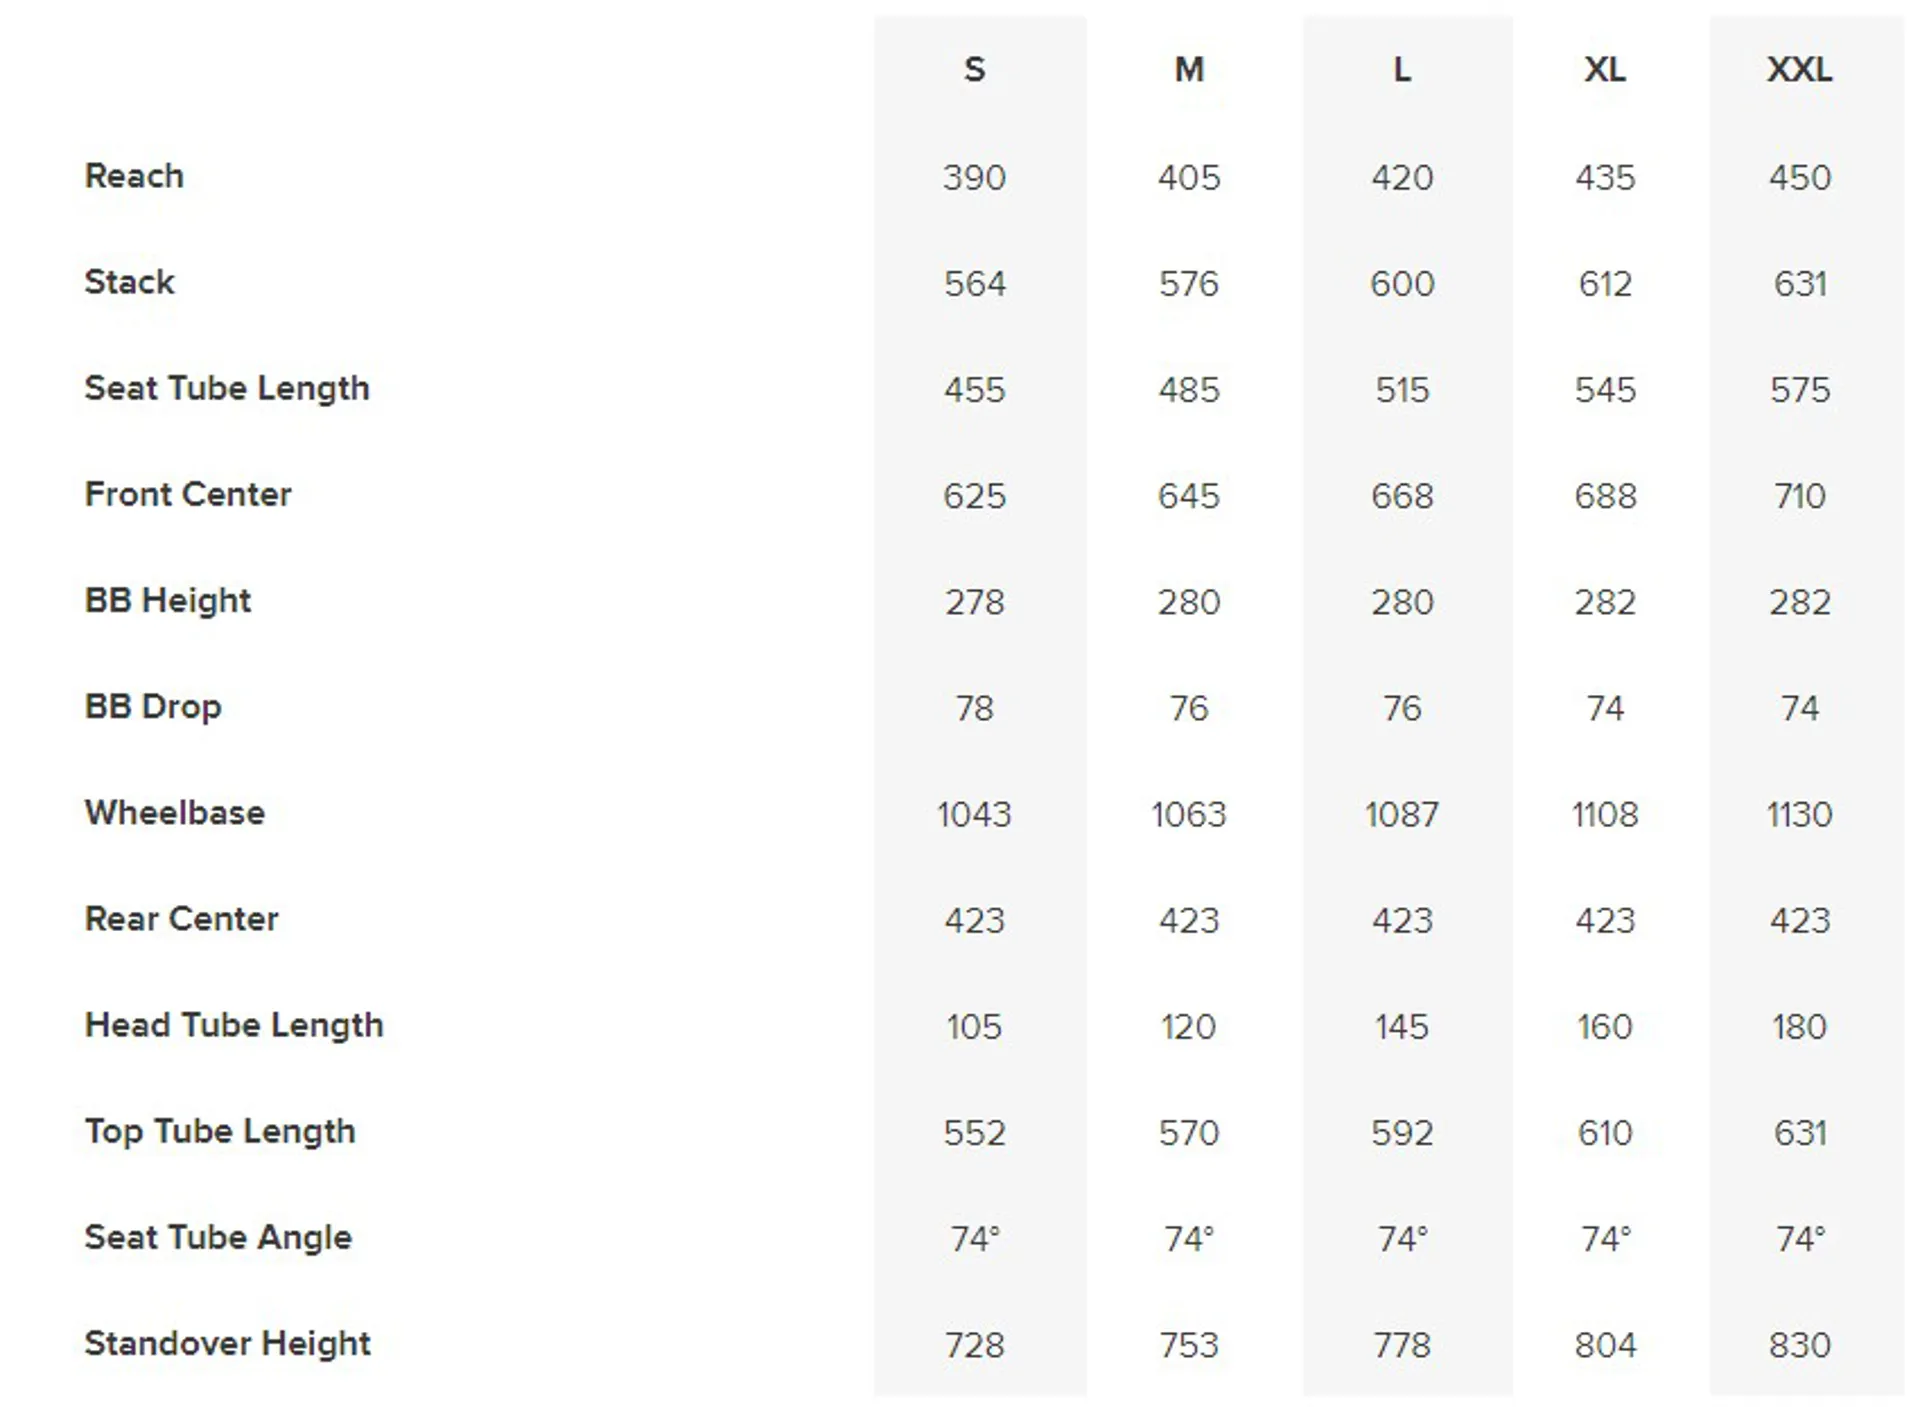Click the BB Drop row label

(x=153, y=707)
